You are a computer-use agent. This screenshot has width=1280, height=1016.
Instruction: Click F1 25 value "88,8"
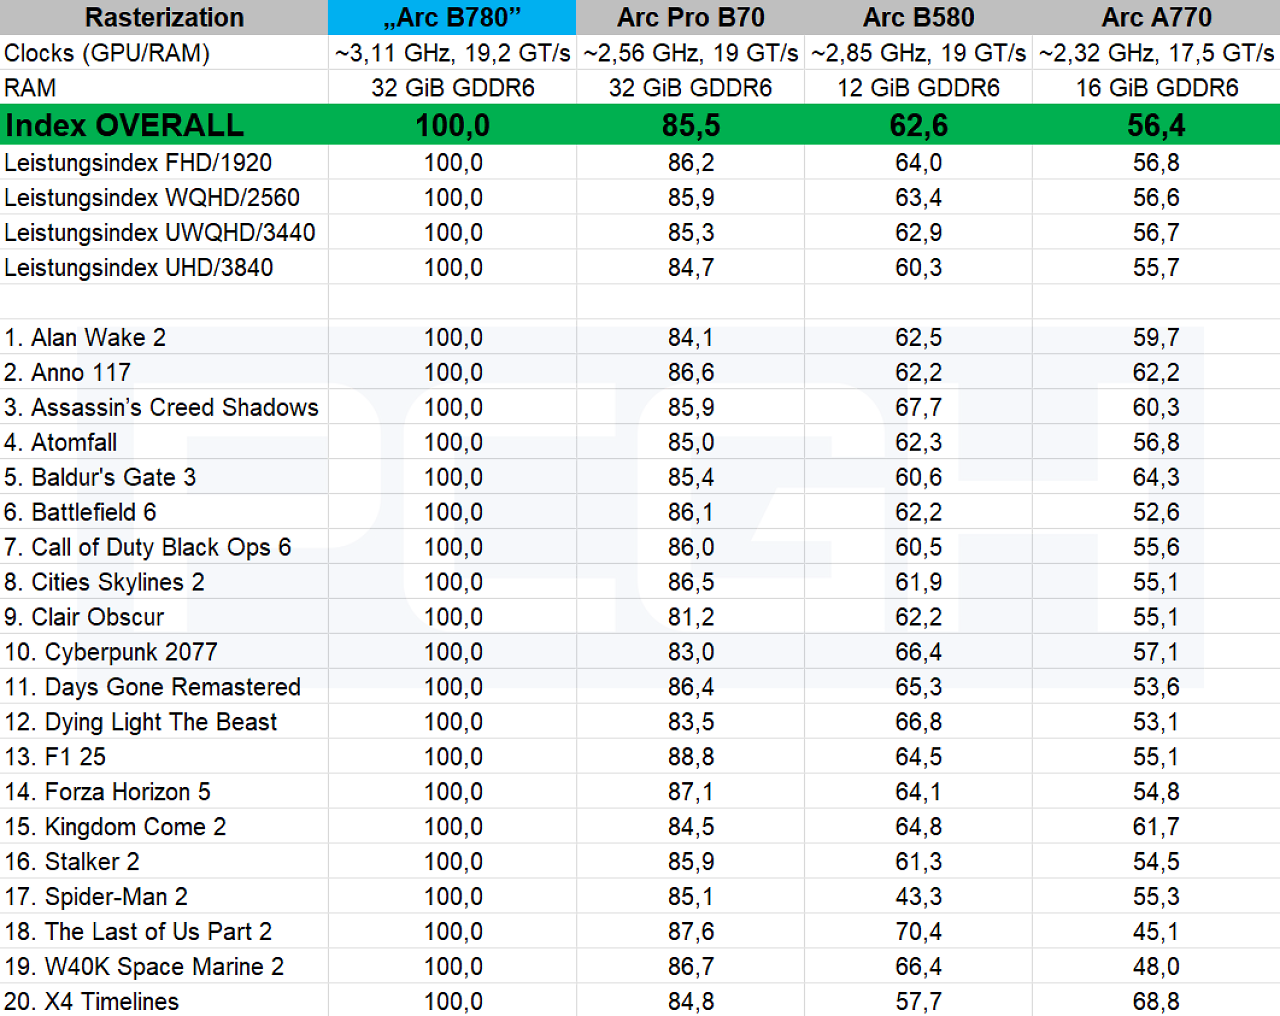690,757
